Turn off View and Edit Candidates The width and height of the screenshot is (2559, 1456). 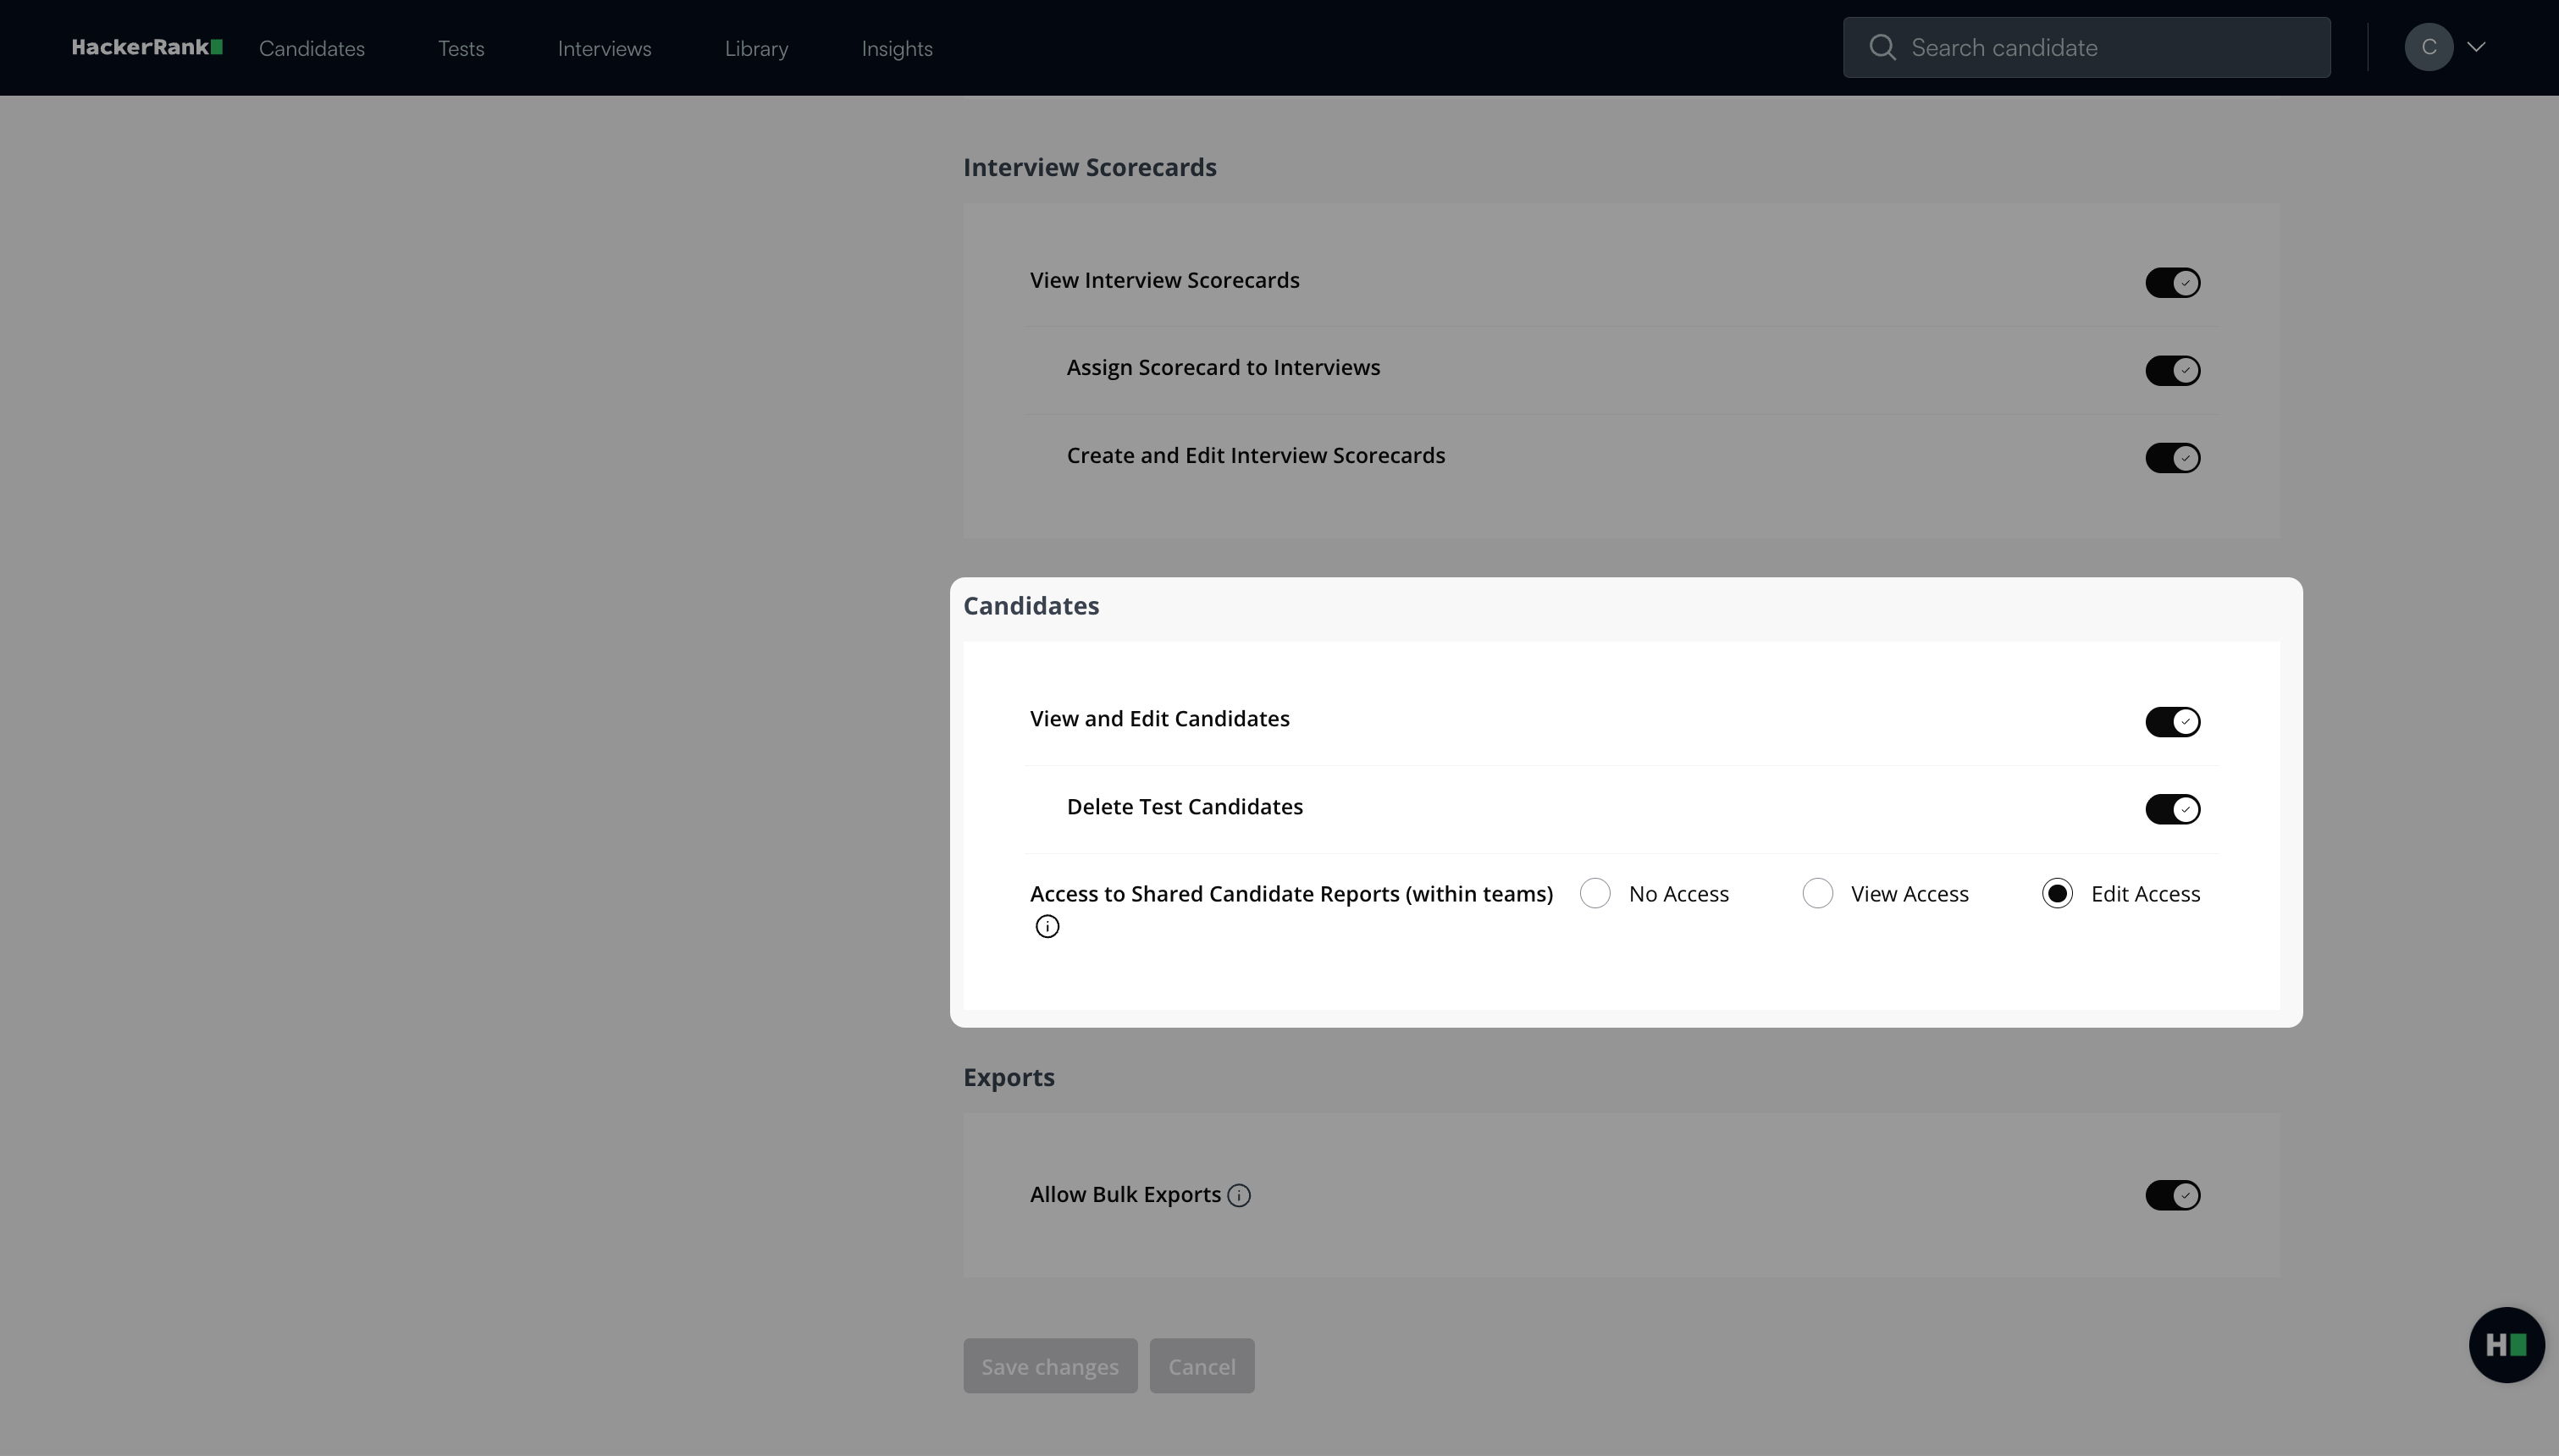pos(2172,721)
